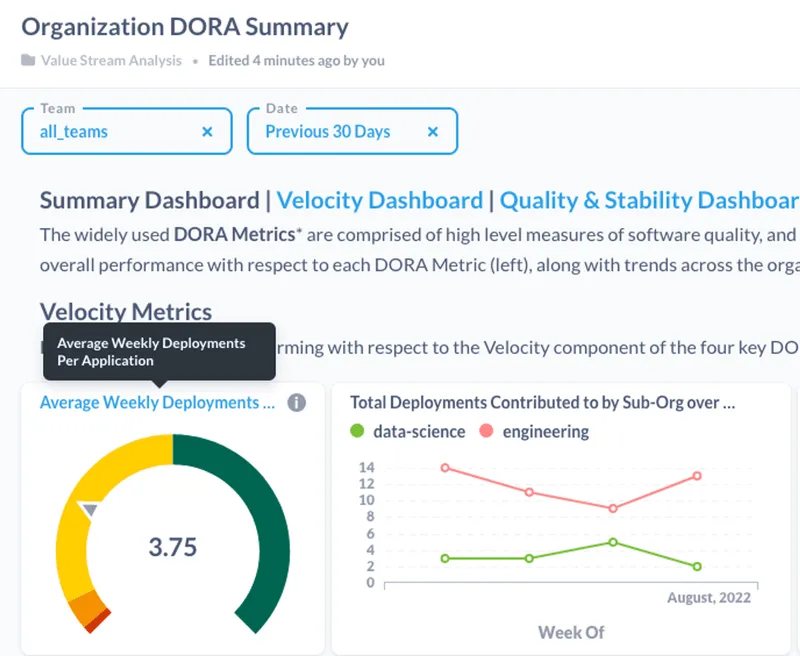800x656 pixels.
Task: Click the Value Stream Analysis breadcrumb
Action: (x=111, y=60)
